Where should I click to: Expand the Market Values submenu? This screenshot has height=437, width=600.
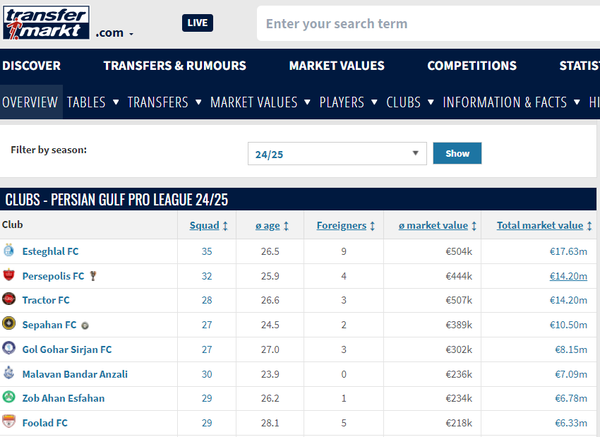[x=260, y=102]
